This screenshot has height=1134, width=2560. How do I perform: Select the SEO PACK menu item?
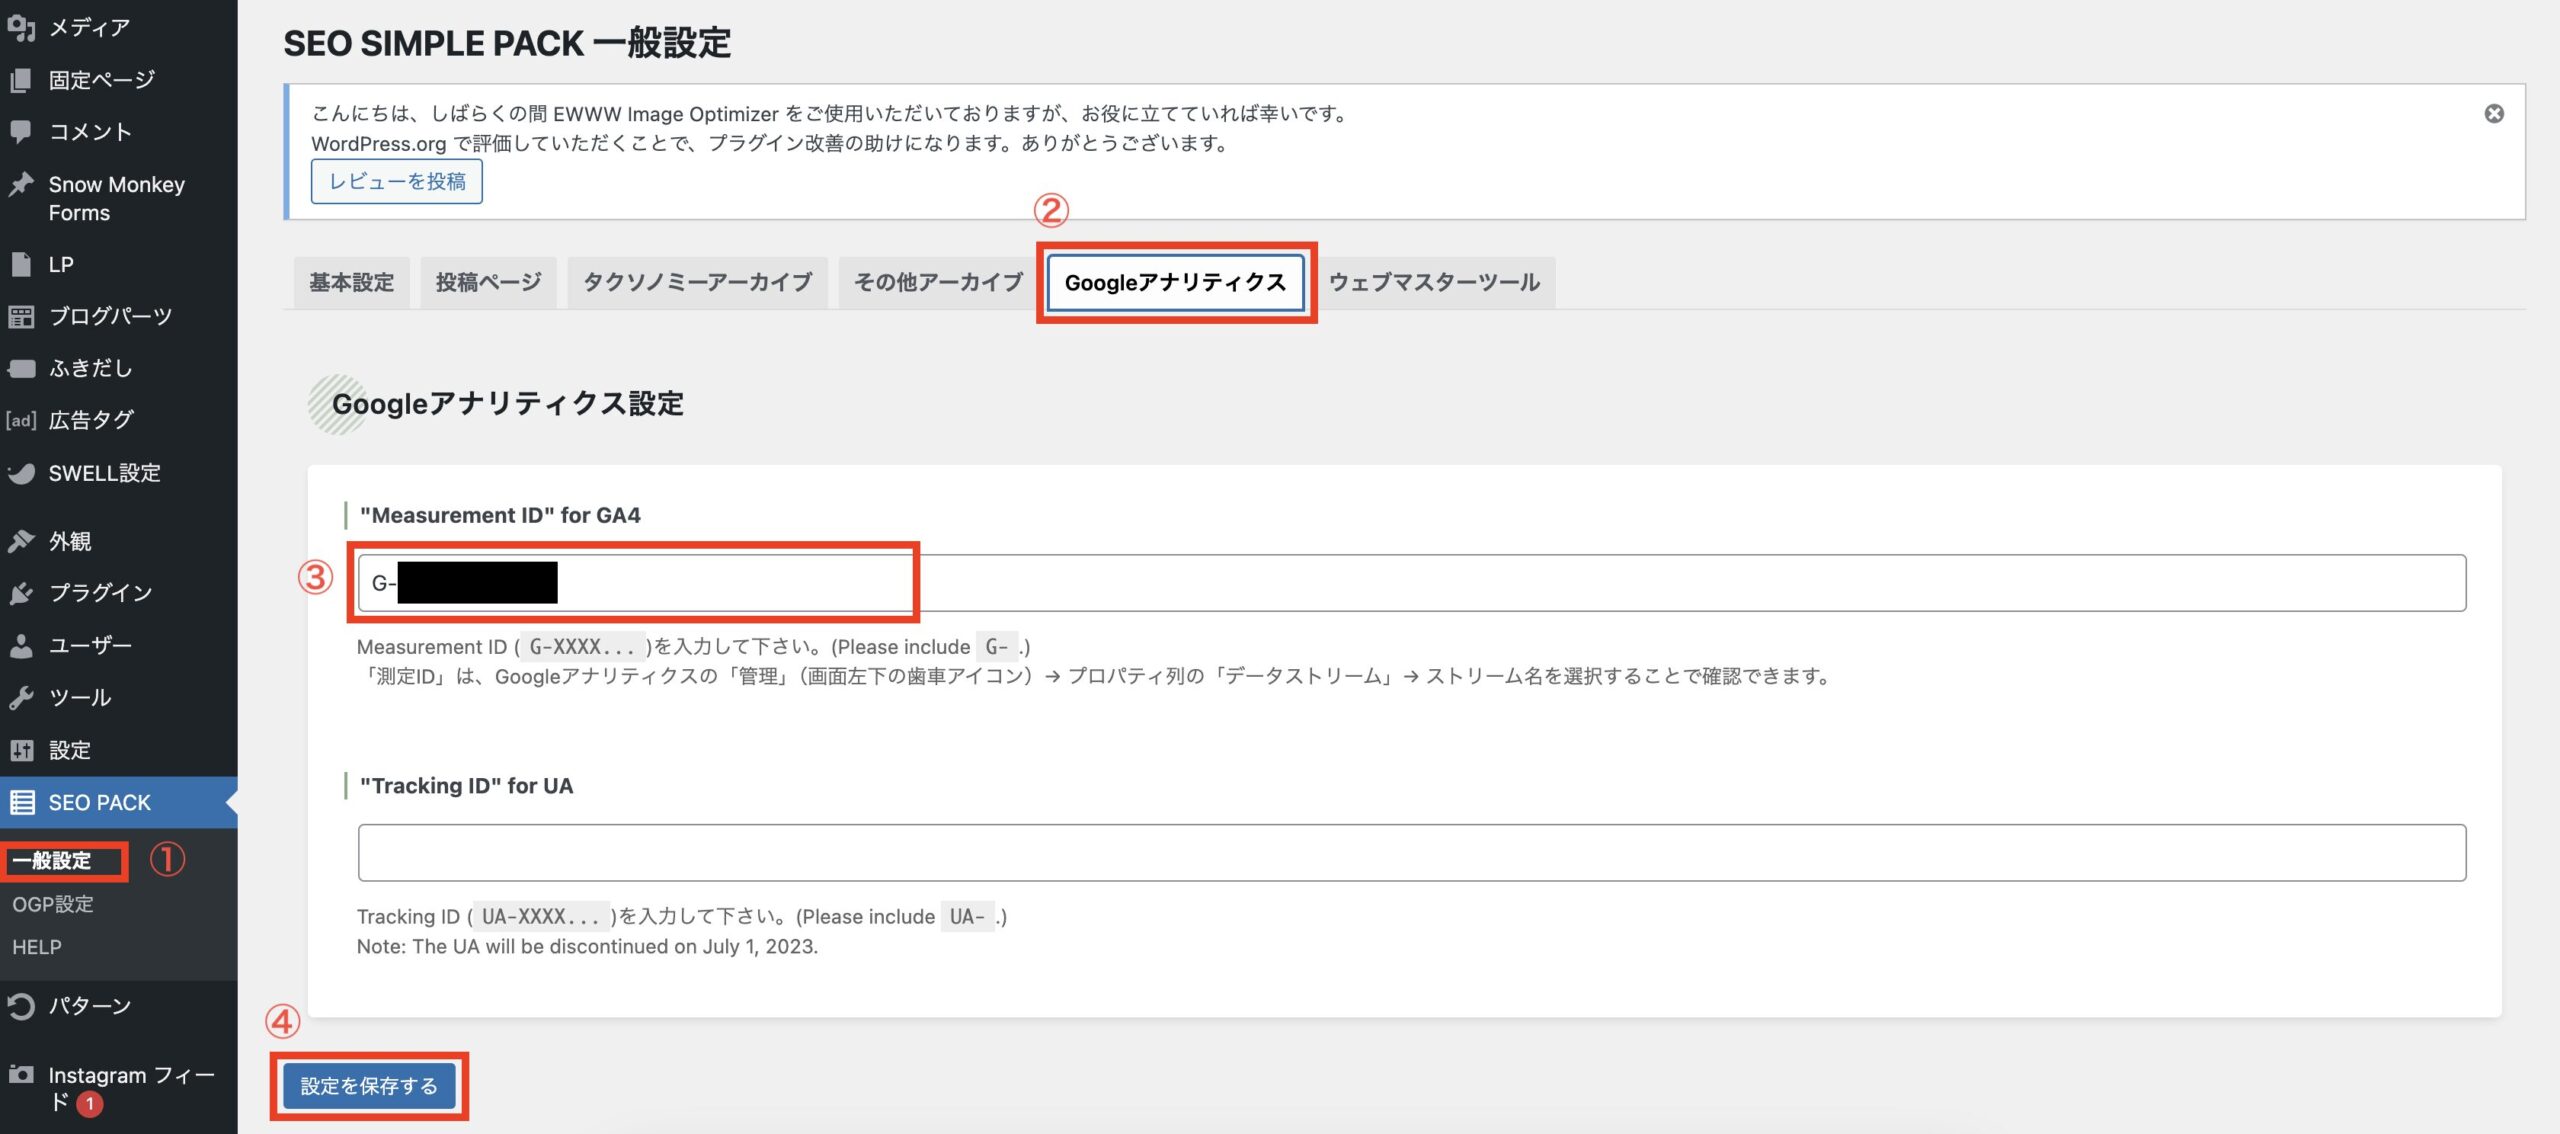coord(119,802)
